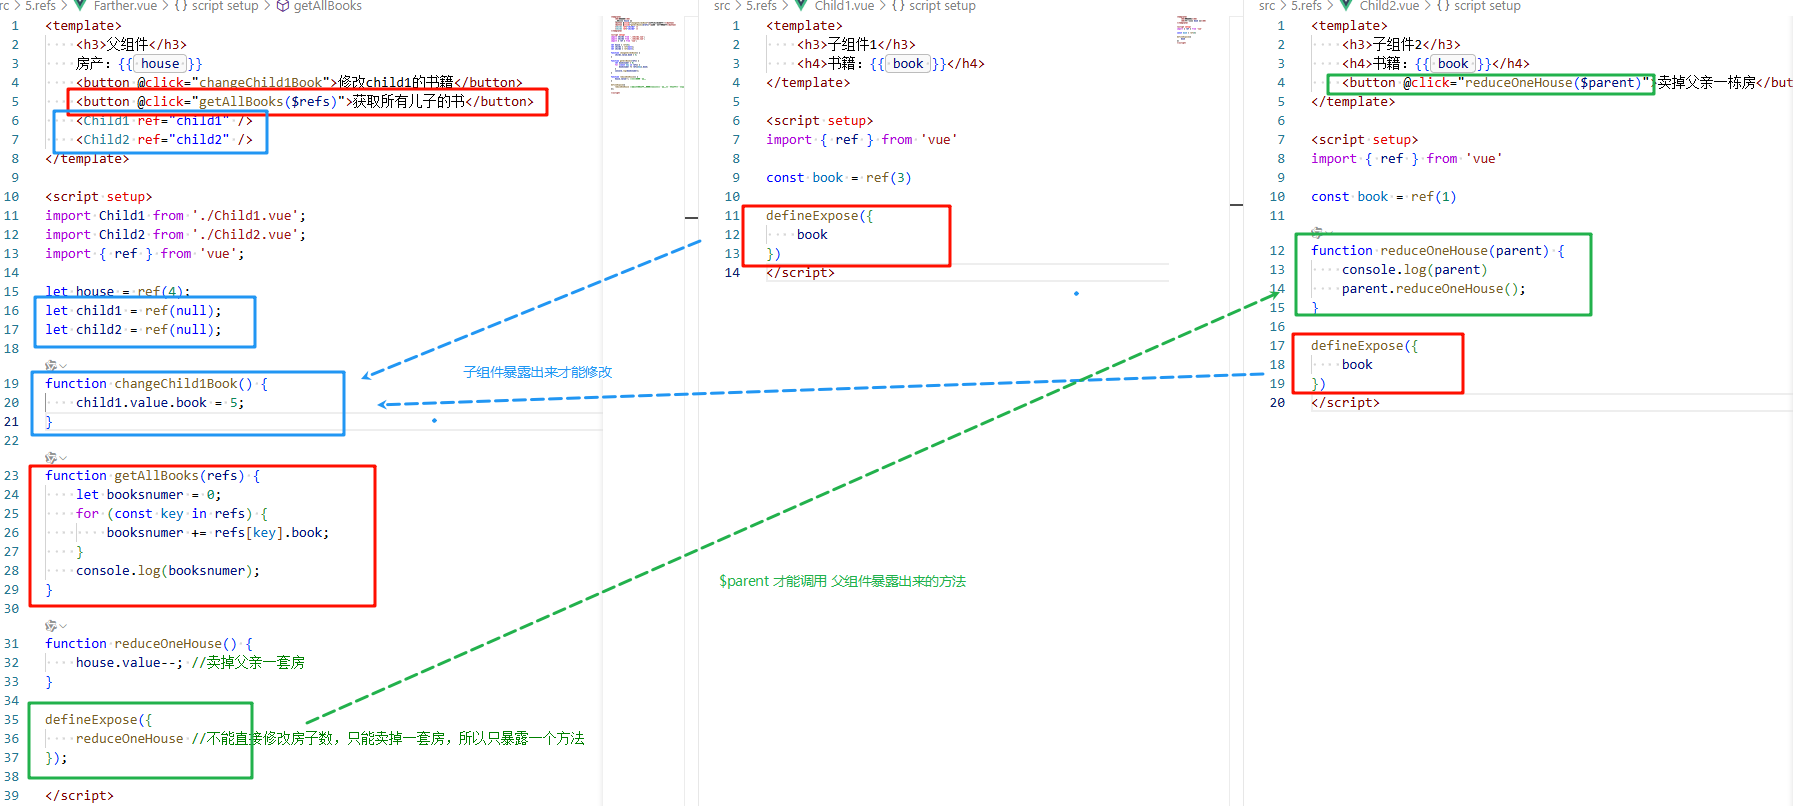This screenshot has width=1794, height=806.
Task: Open the script setup breadcrumb in Child1.vue pane
Action: tap(942, 5)
